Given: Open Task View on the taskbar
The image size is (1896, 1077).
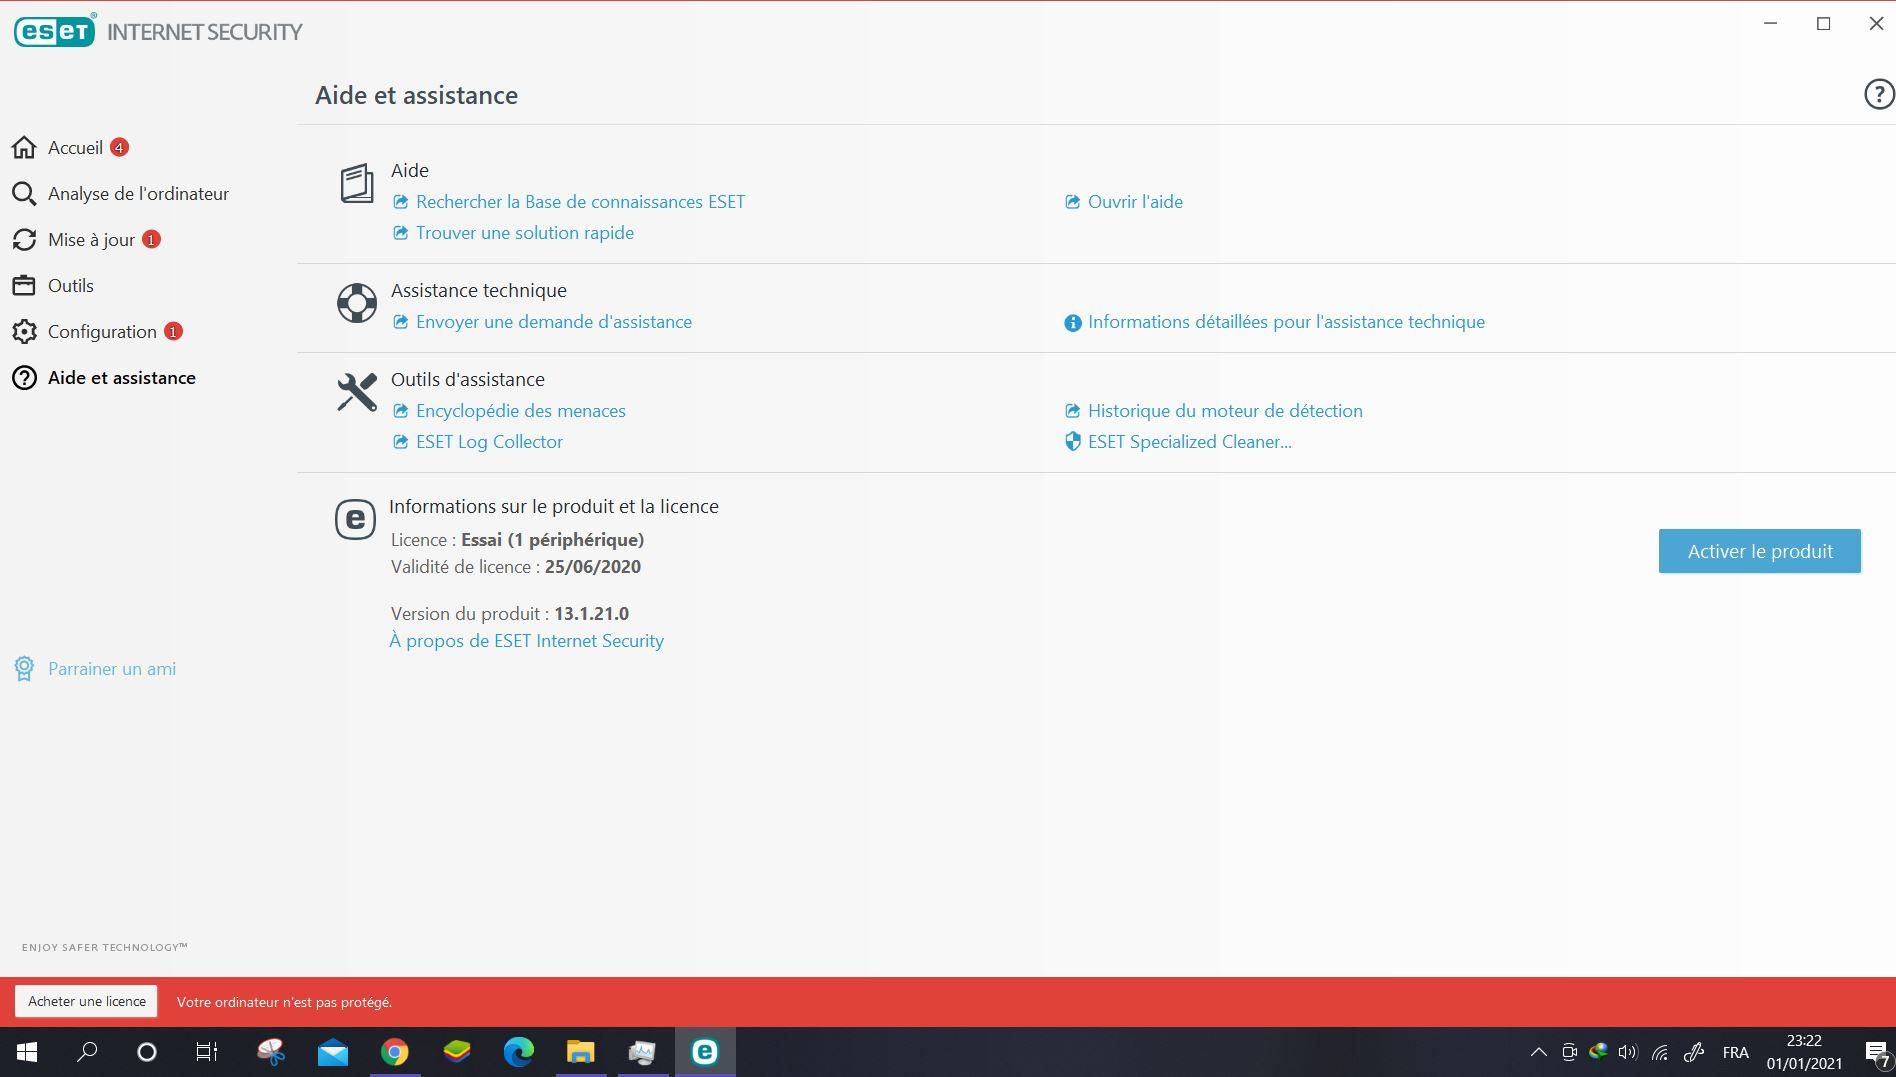Looking at the screenshot, I should pos(207,1052).
